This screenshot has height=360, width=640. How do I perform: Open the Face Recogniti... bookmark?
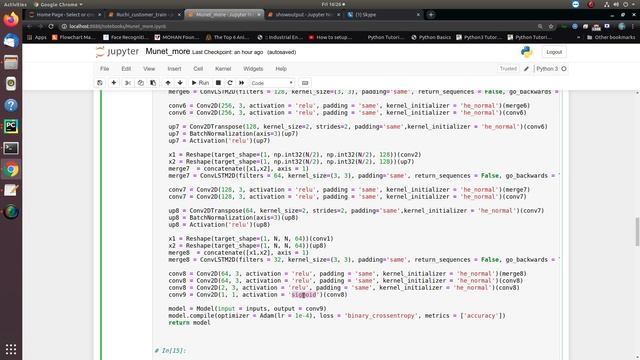(x=125, y=37)
